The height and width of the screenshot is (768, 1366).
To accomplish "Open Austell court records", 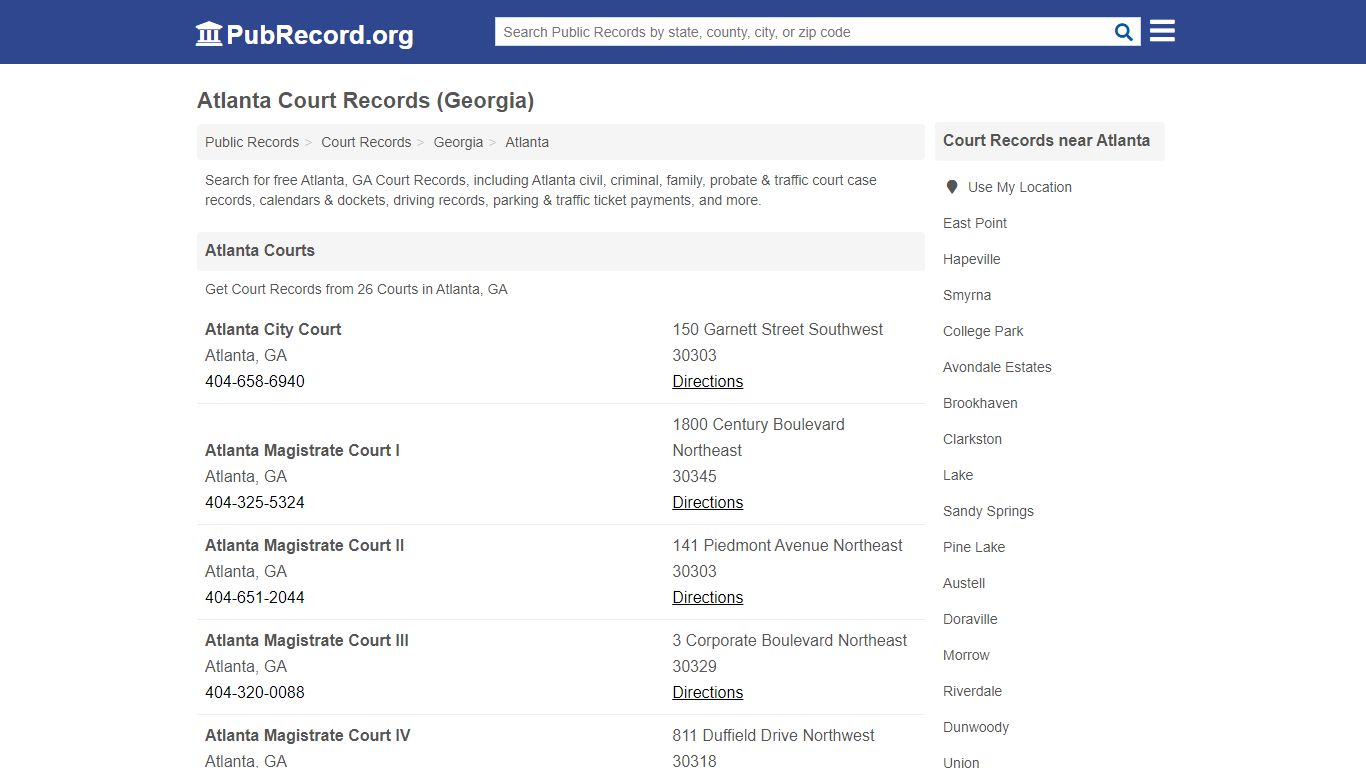I will point(964,583).
